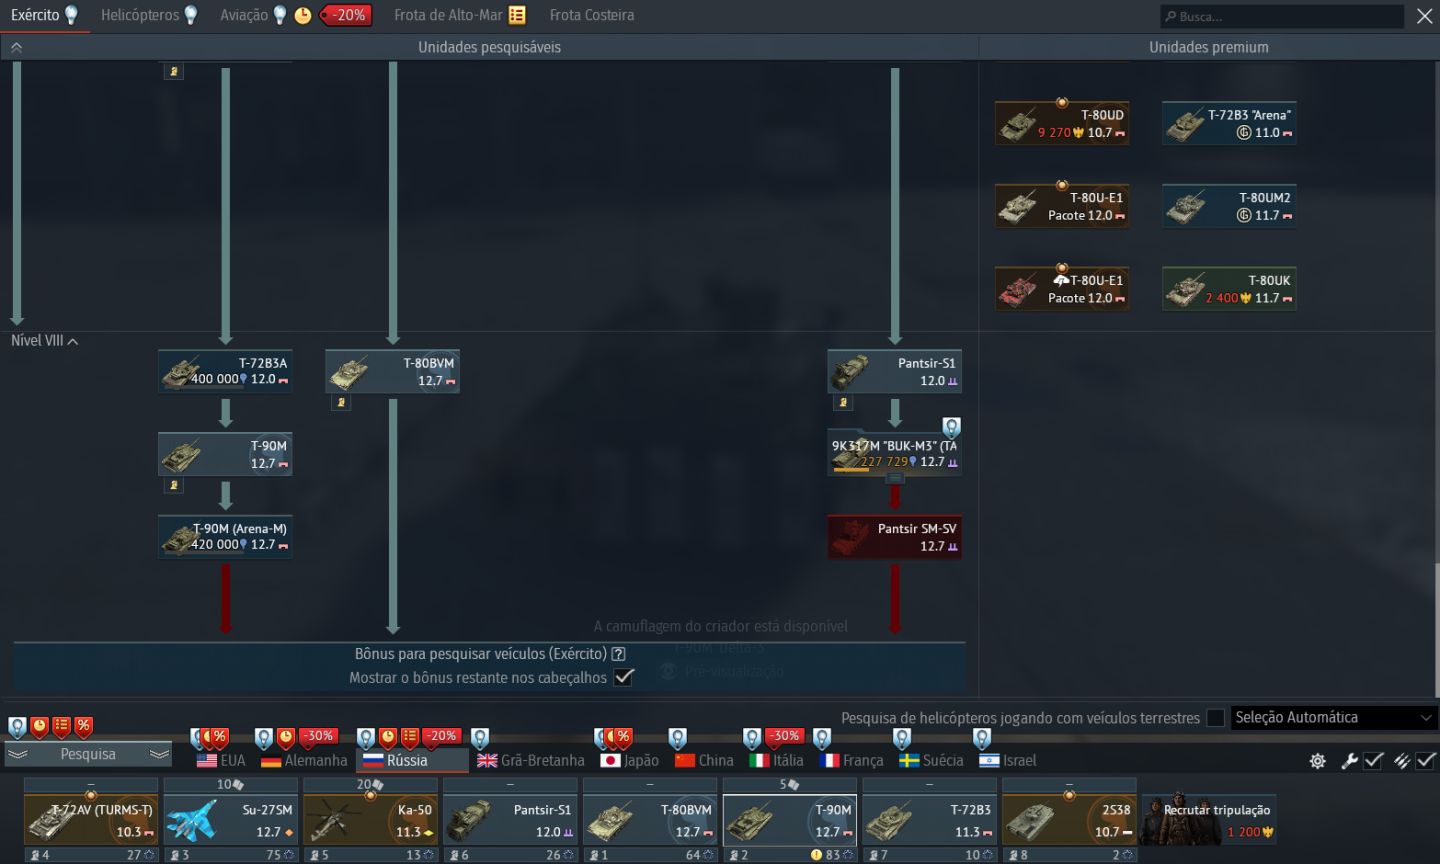Collapse the tree with the top-left double chevron
The height and width of the screenshot is (864, 1440).
(16, 47)
